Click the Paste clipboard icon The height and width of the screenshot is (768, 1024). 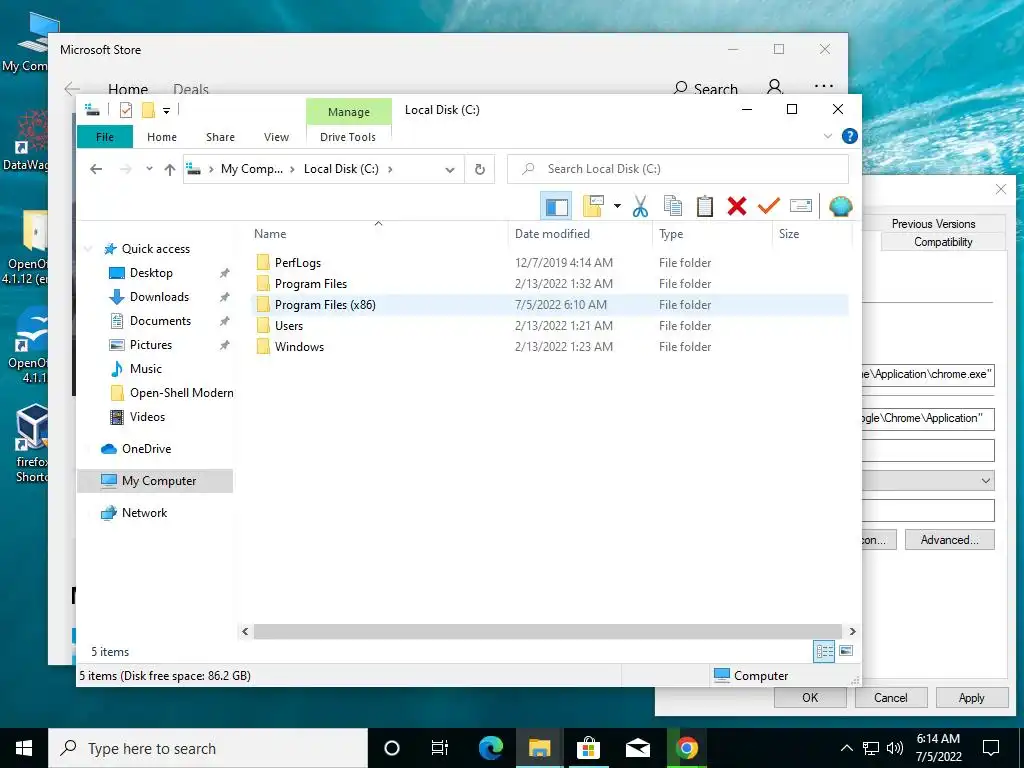[x=705, y=206]
